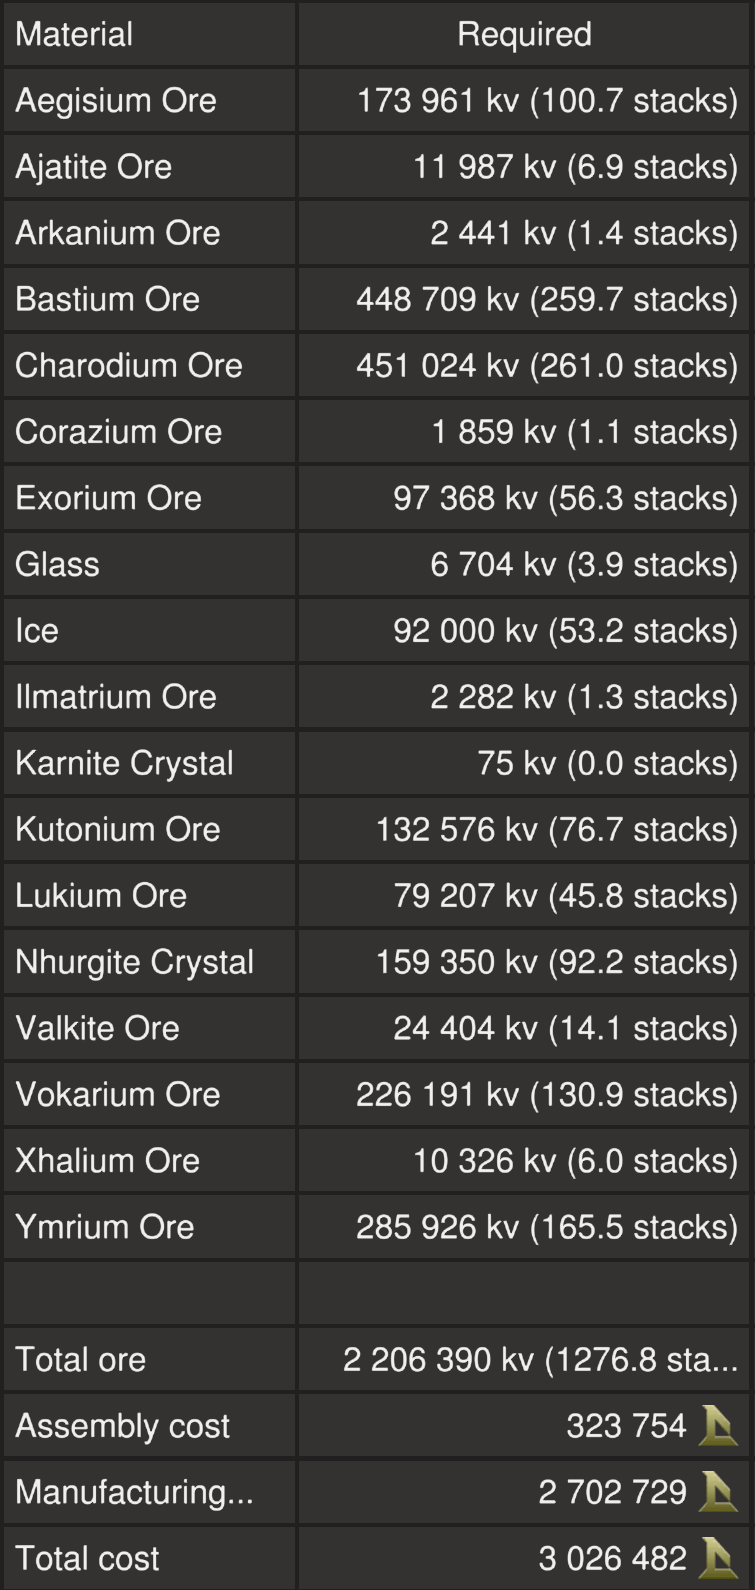Click the Assembly cost currency icon

718,1426
